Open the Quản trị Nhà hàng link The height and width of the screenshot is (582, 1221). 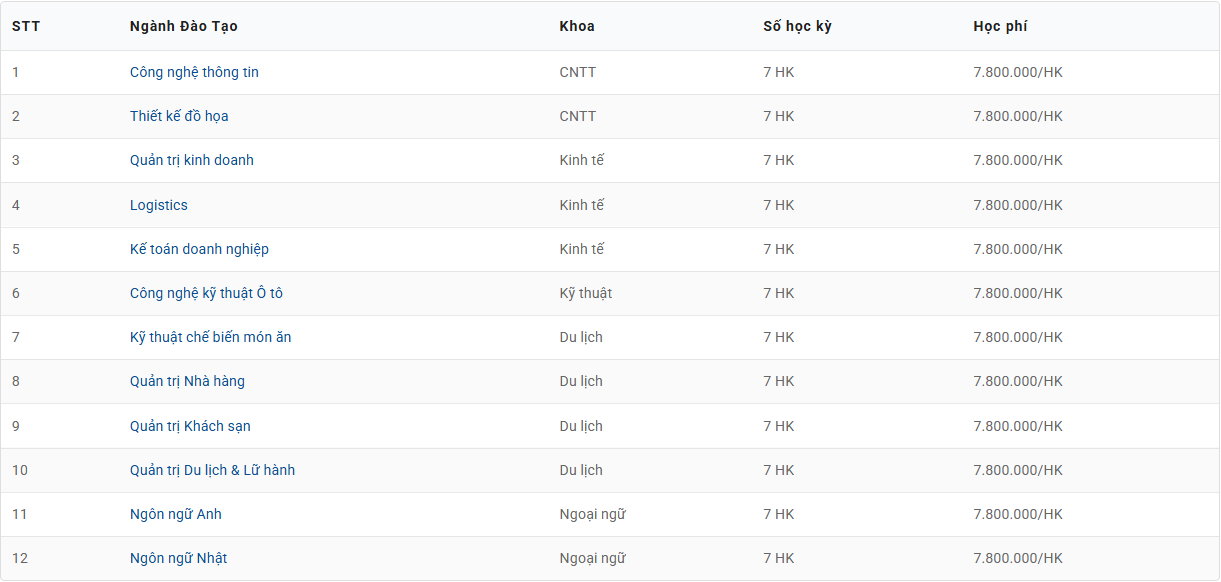[x=187, y=381]
